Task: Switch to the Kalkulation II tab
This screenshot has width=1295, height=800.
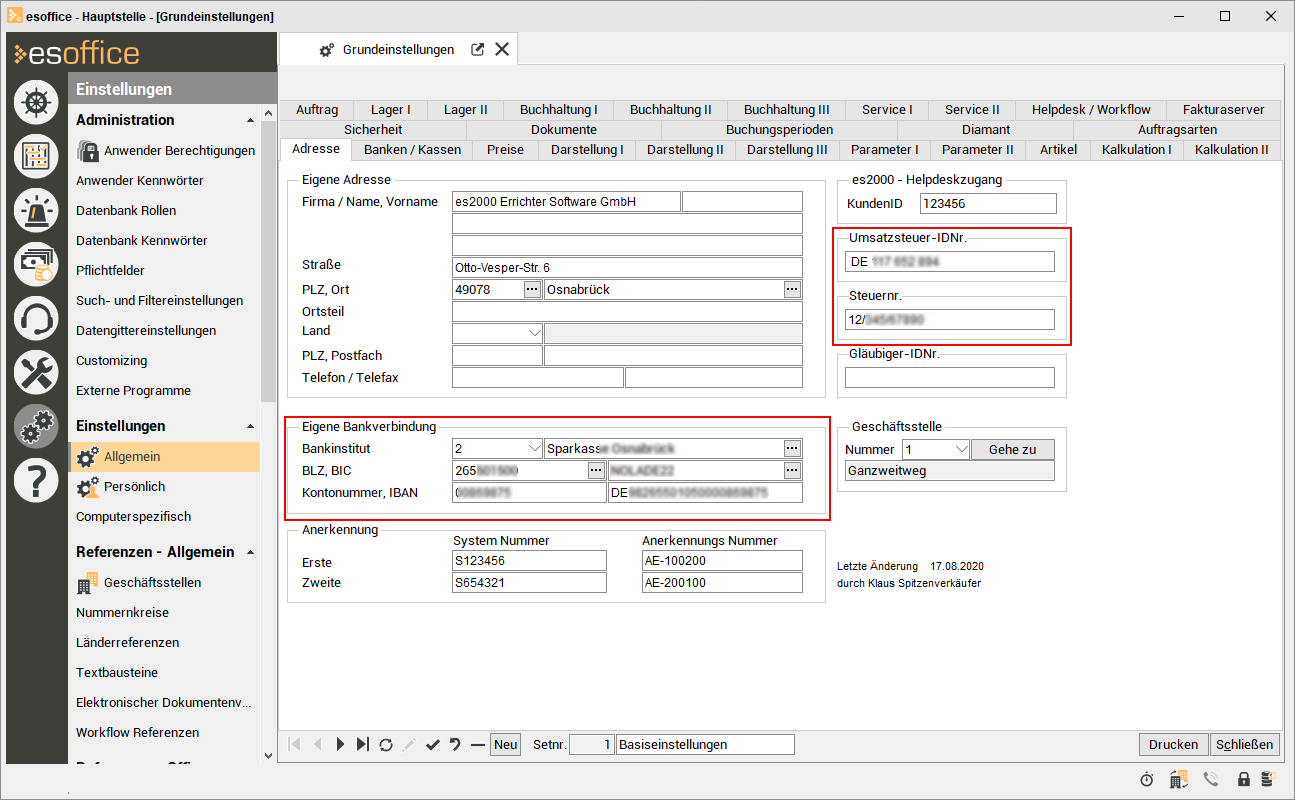Action: coord(1231,150)
